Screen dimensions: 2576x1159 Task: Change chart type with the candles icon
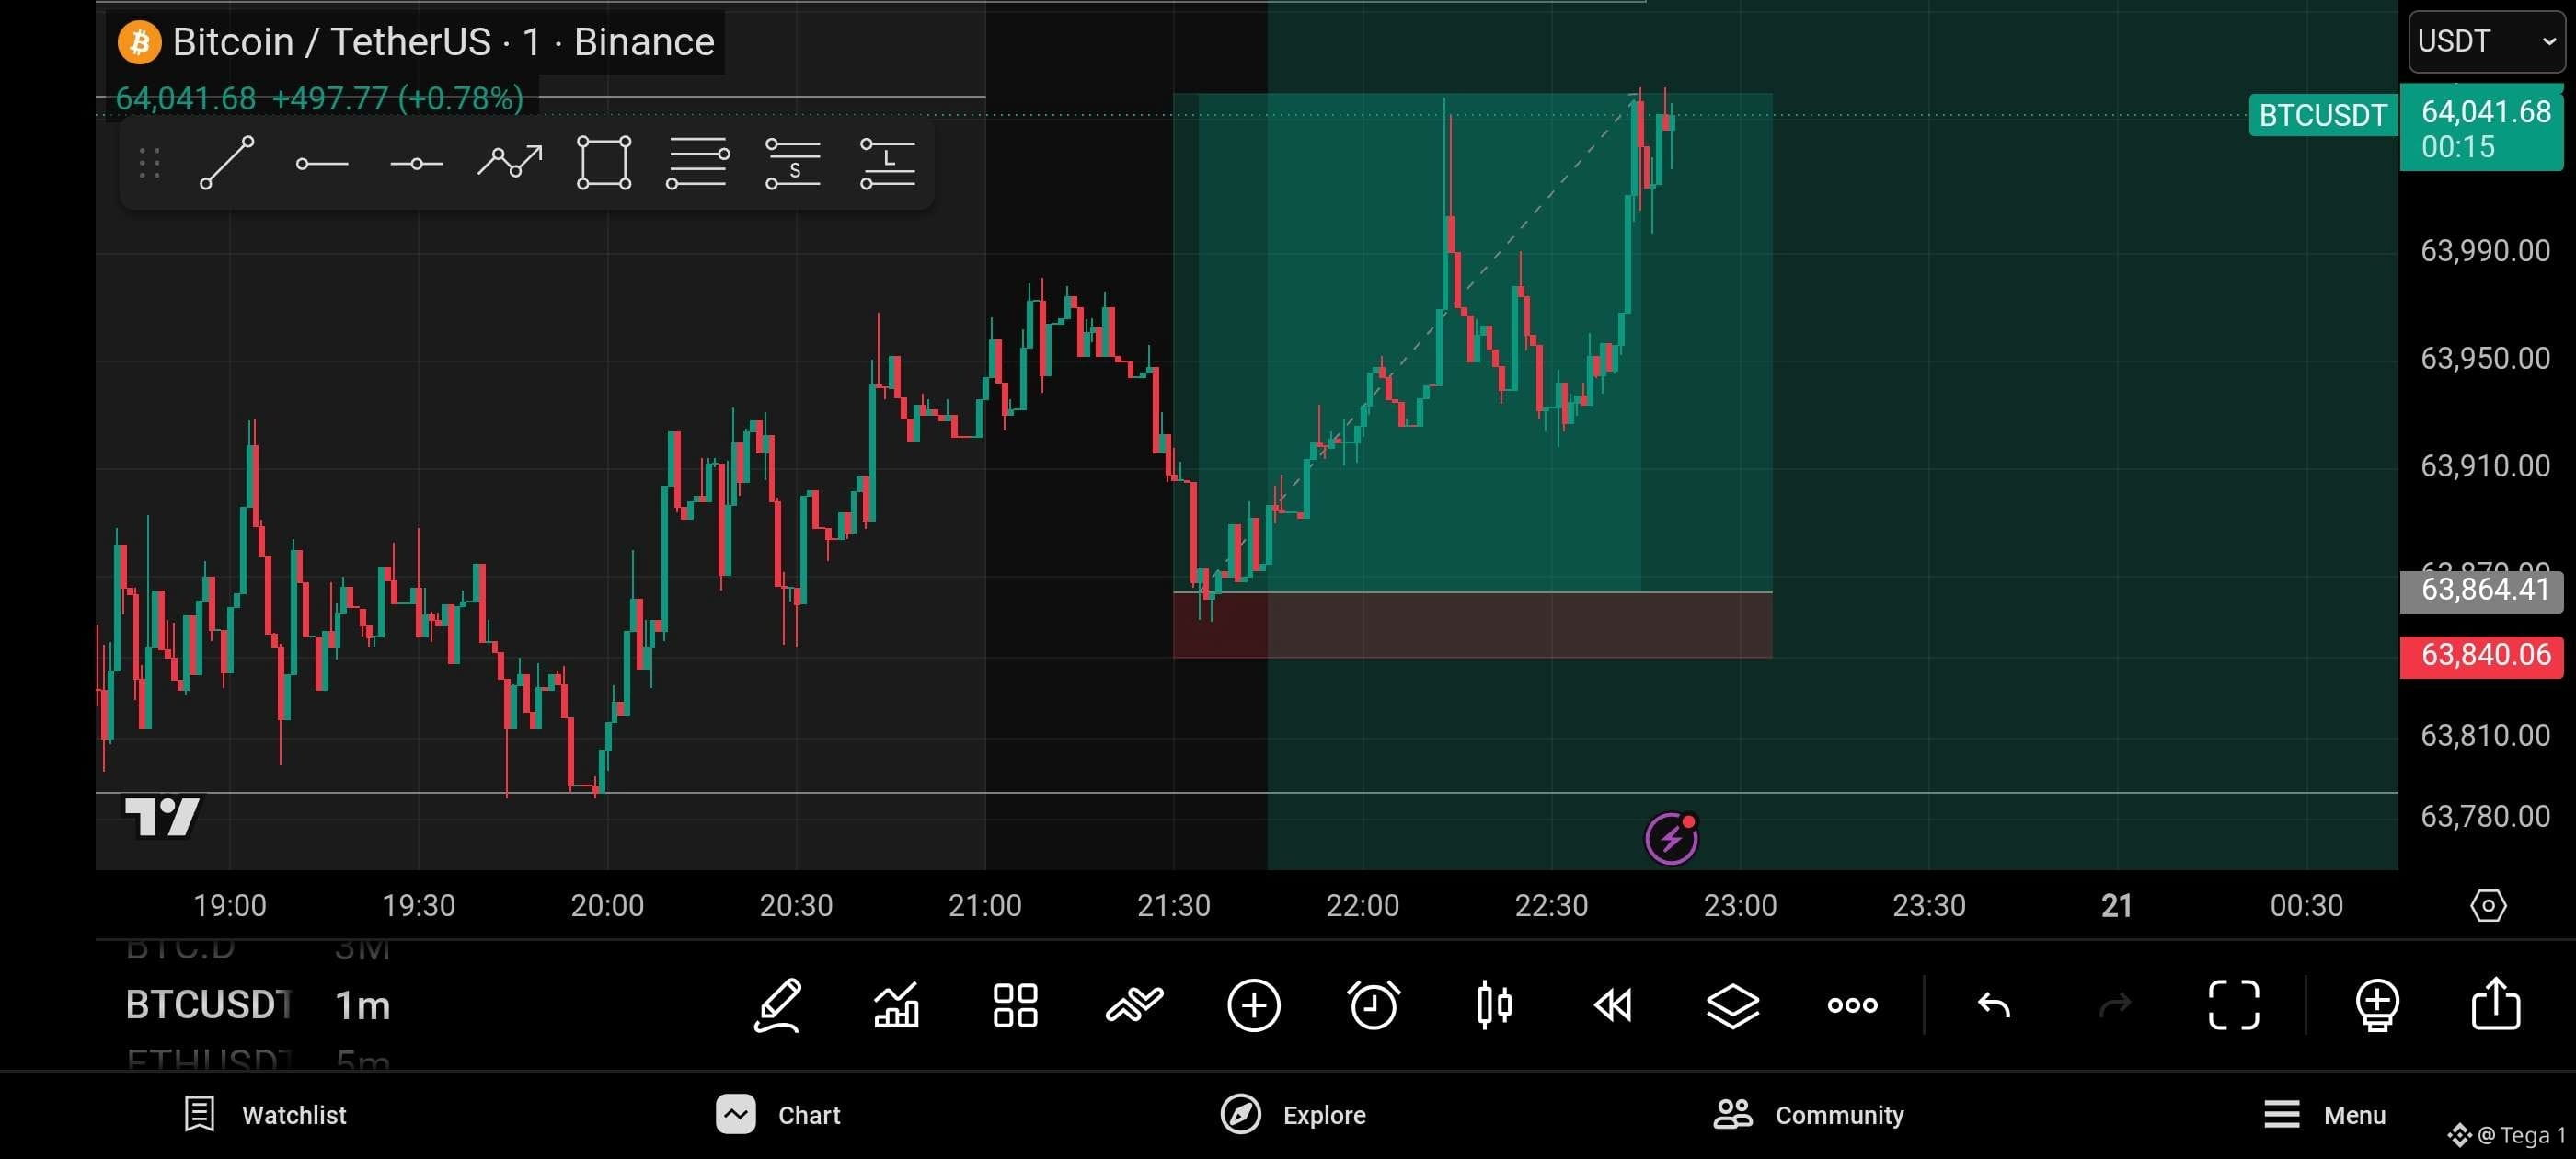[1494, 1005]
